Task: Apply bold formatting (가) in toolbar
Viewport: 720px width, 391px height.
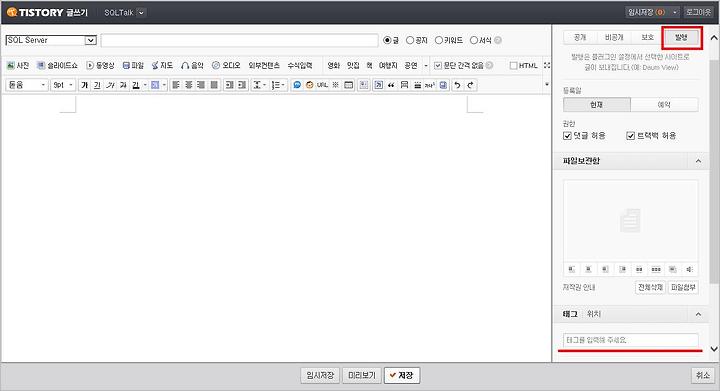Action: coord(84,85)
